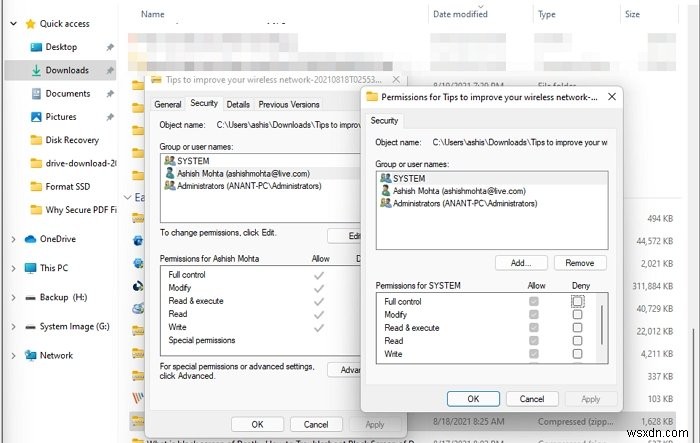Click Ashish Mohta user icon in Permissions dialog
700x443 pixels.
[386, 191]
